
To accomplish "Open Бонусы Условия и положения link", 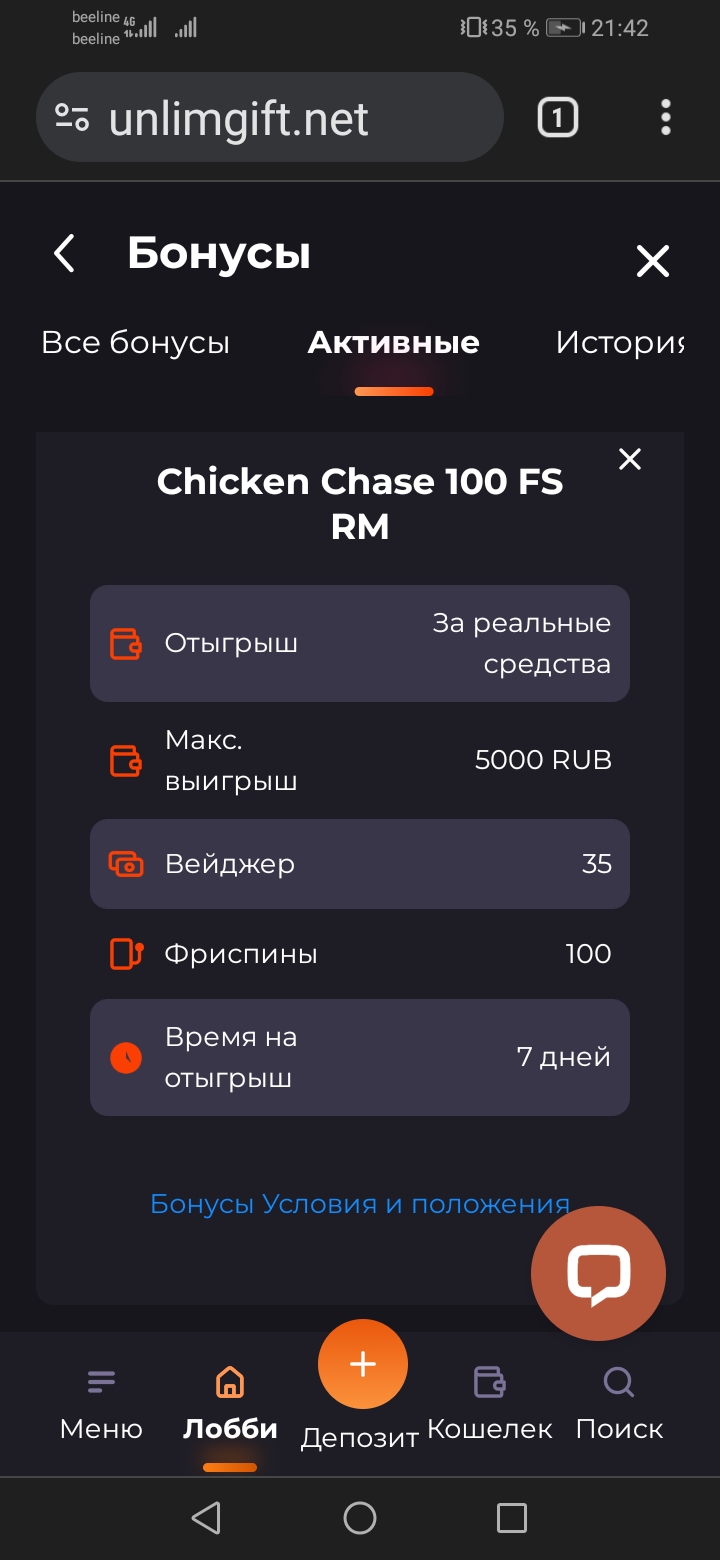I will point(360,1204).
